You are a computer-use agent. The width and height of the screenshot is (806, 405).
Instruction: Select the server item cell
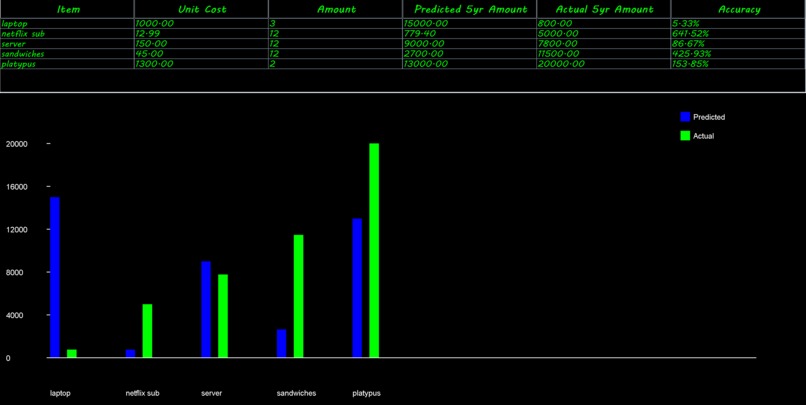(67, 44)
